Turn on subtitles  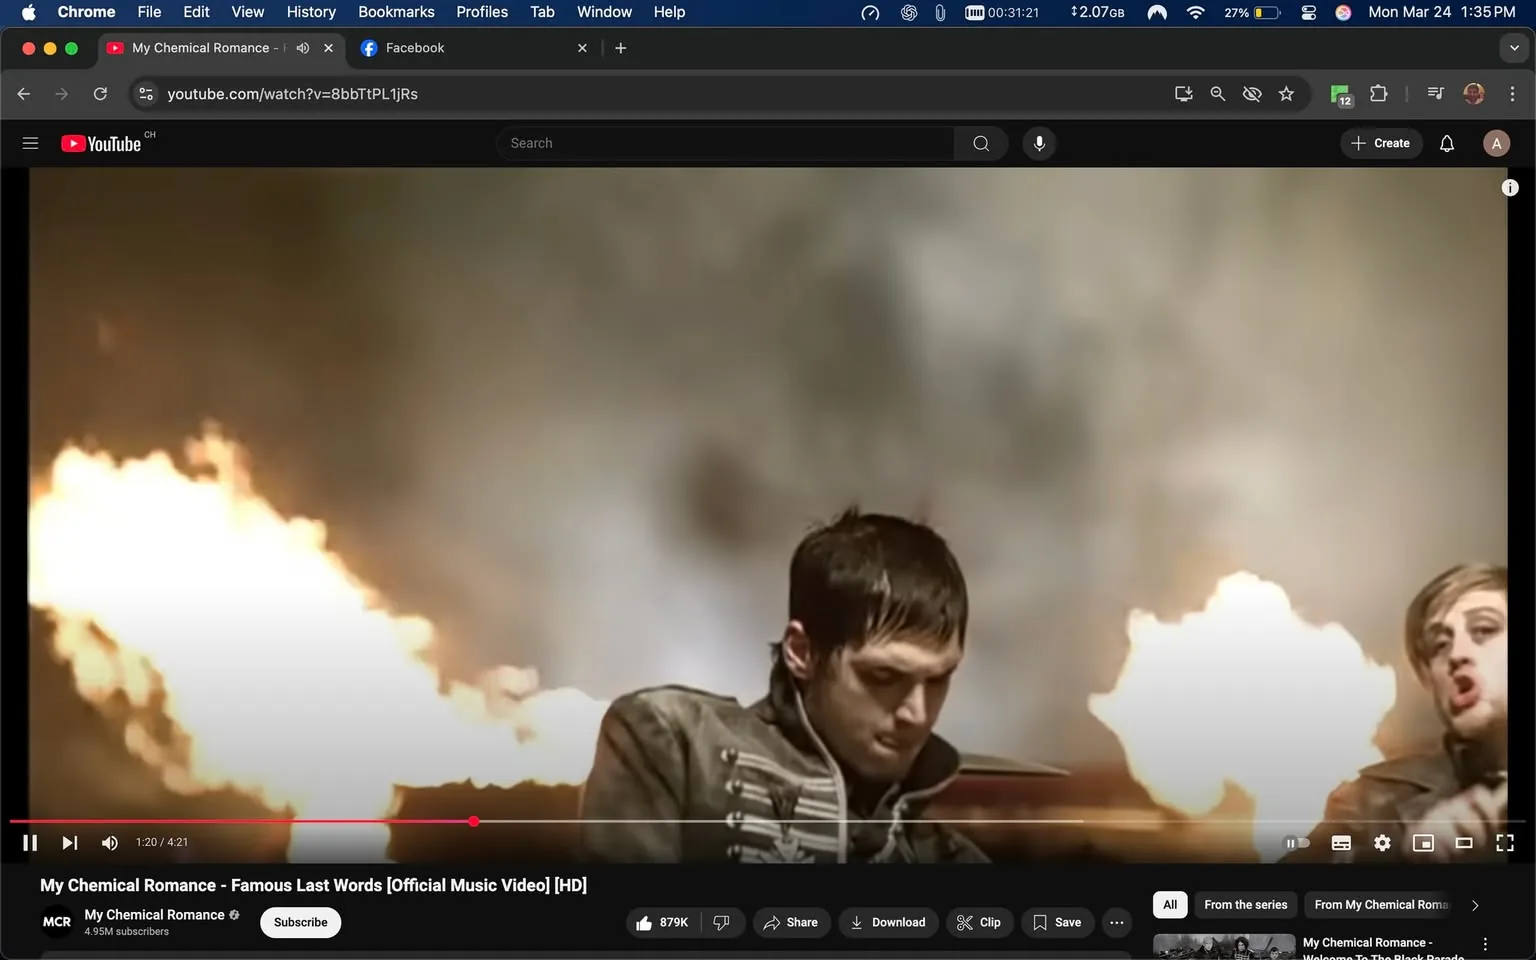tap(1341, 843)
